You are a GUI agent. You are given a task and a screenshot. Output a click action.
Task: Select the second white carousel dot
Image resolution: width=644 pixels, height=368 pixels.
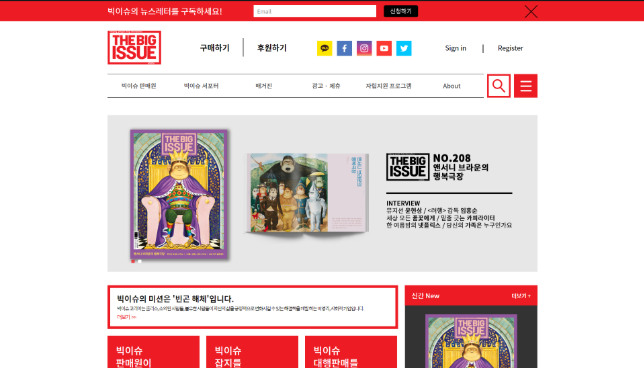(x=140, y=261)
